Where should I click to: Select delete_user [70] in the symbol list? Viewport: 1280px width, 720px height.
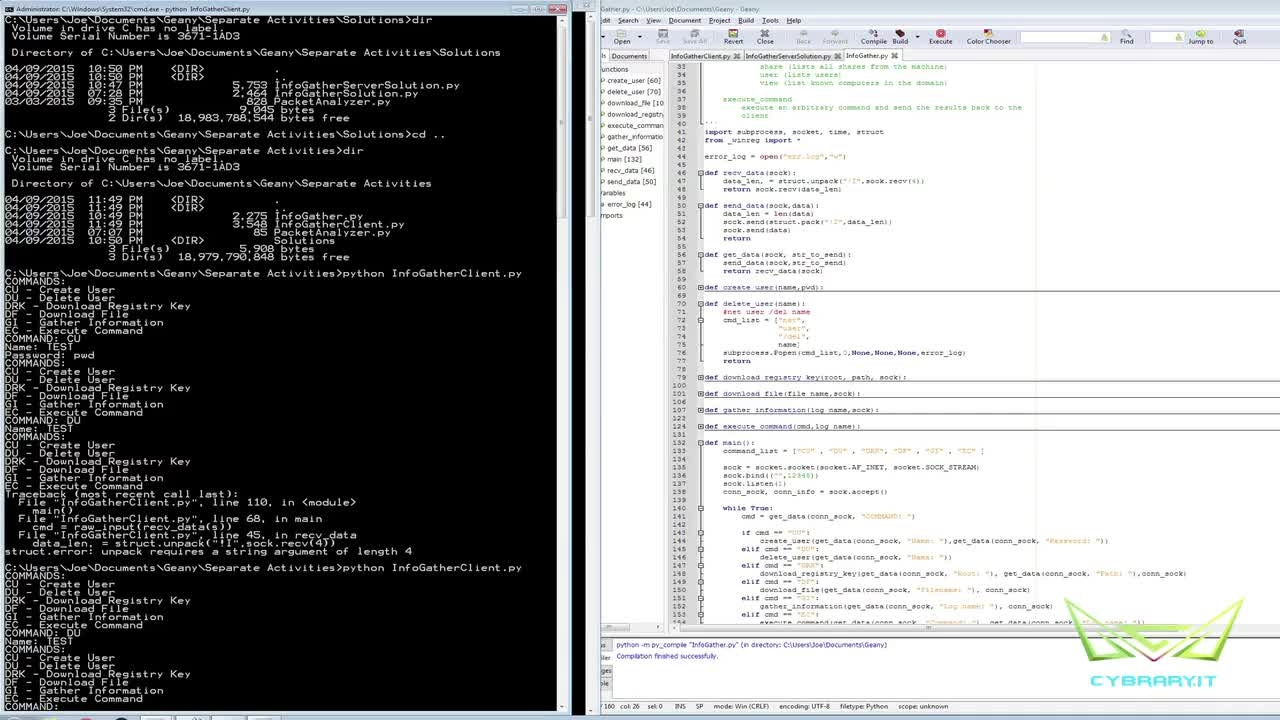(x=634, y=92)
